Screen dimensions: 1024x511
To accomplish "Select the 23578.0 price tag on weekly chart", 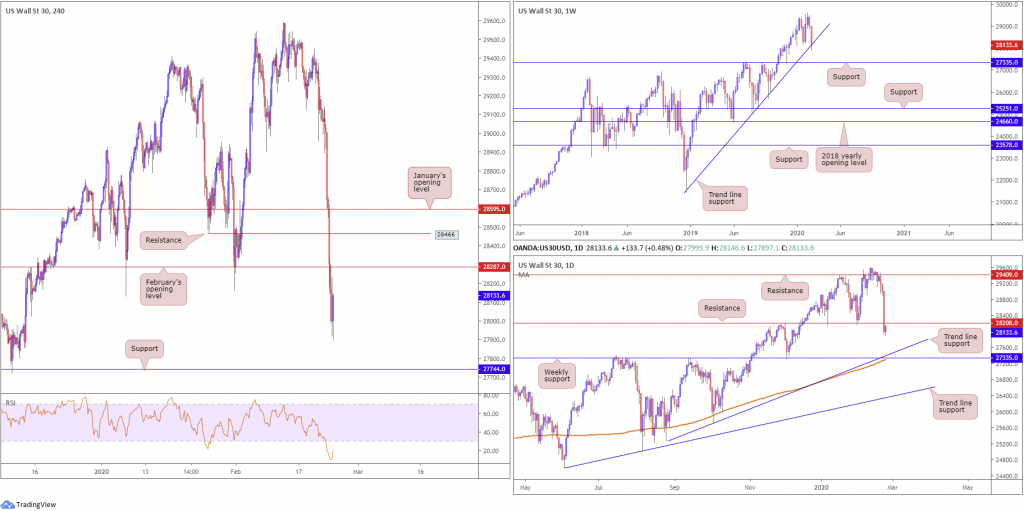I will tap(1005, 145).
